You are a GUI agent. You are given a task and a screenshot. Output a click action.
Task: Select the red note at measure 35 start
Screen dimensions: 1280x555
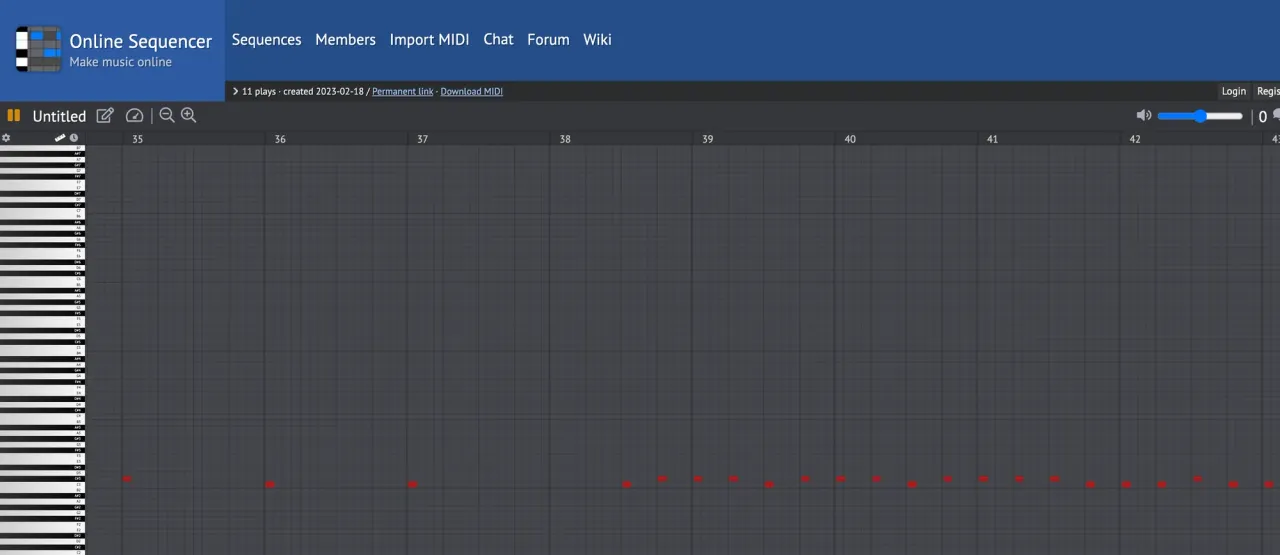click(x=127, y=479)
